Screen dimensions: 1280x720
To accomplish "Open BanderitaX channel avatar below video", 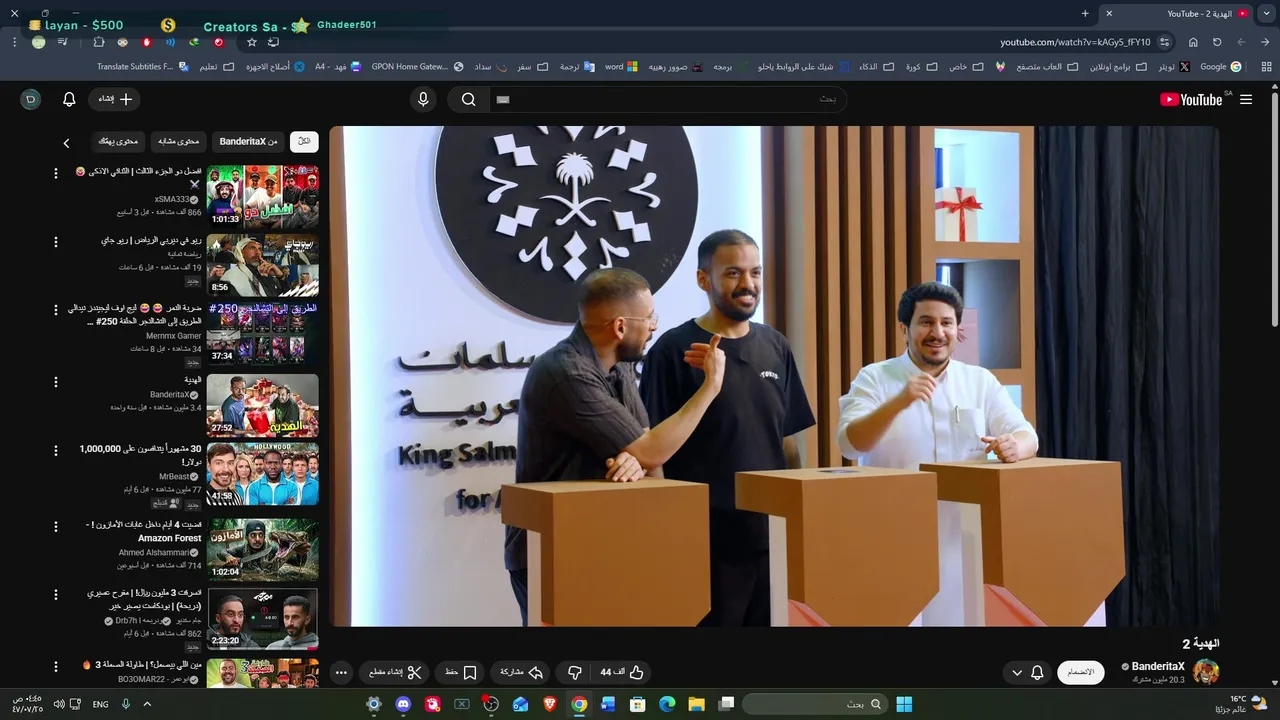I will point(1206,672).
